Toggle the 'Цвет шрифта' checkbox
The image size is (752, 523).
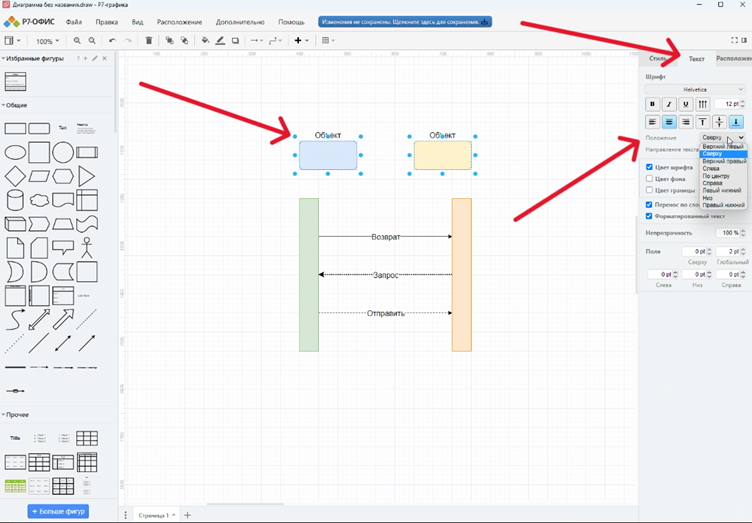tap(650, 167)
